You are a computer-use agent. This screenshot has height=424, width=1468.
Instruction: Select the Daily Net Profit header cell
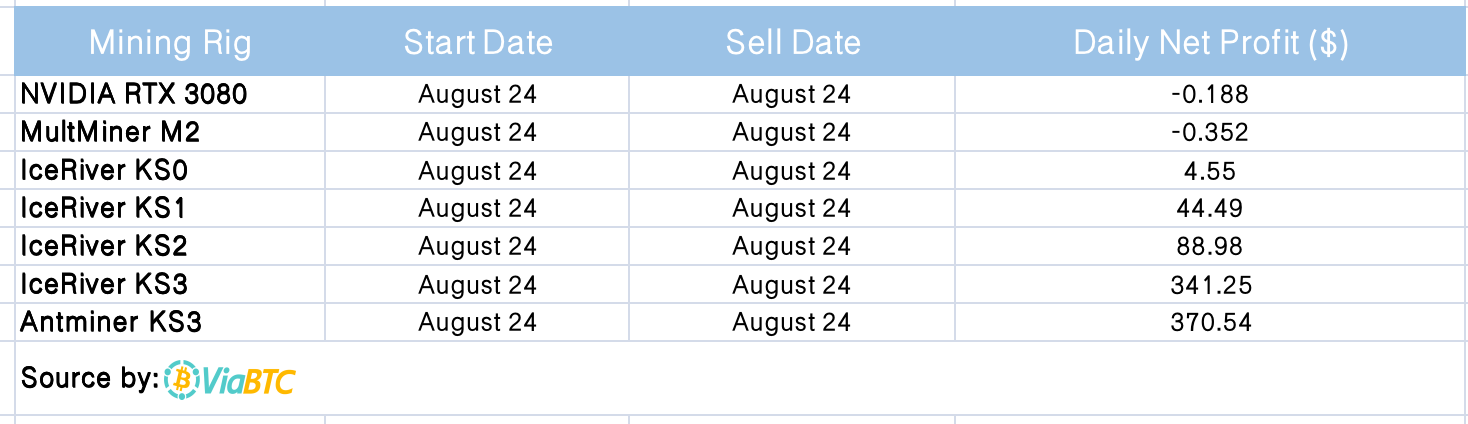(x=1210, y=43)
